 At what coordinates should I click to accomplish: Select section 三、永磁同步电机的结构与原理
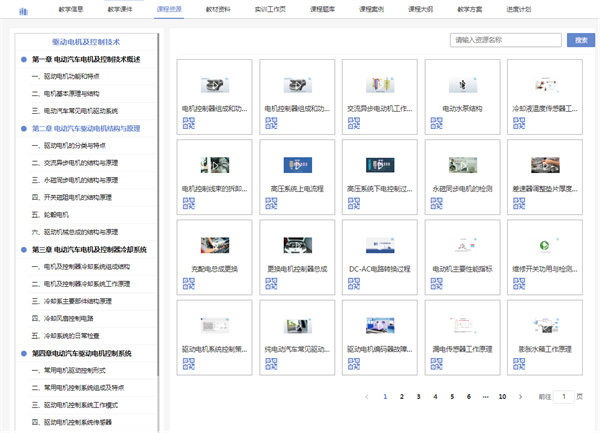coord(75,180)
